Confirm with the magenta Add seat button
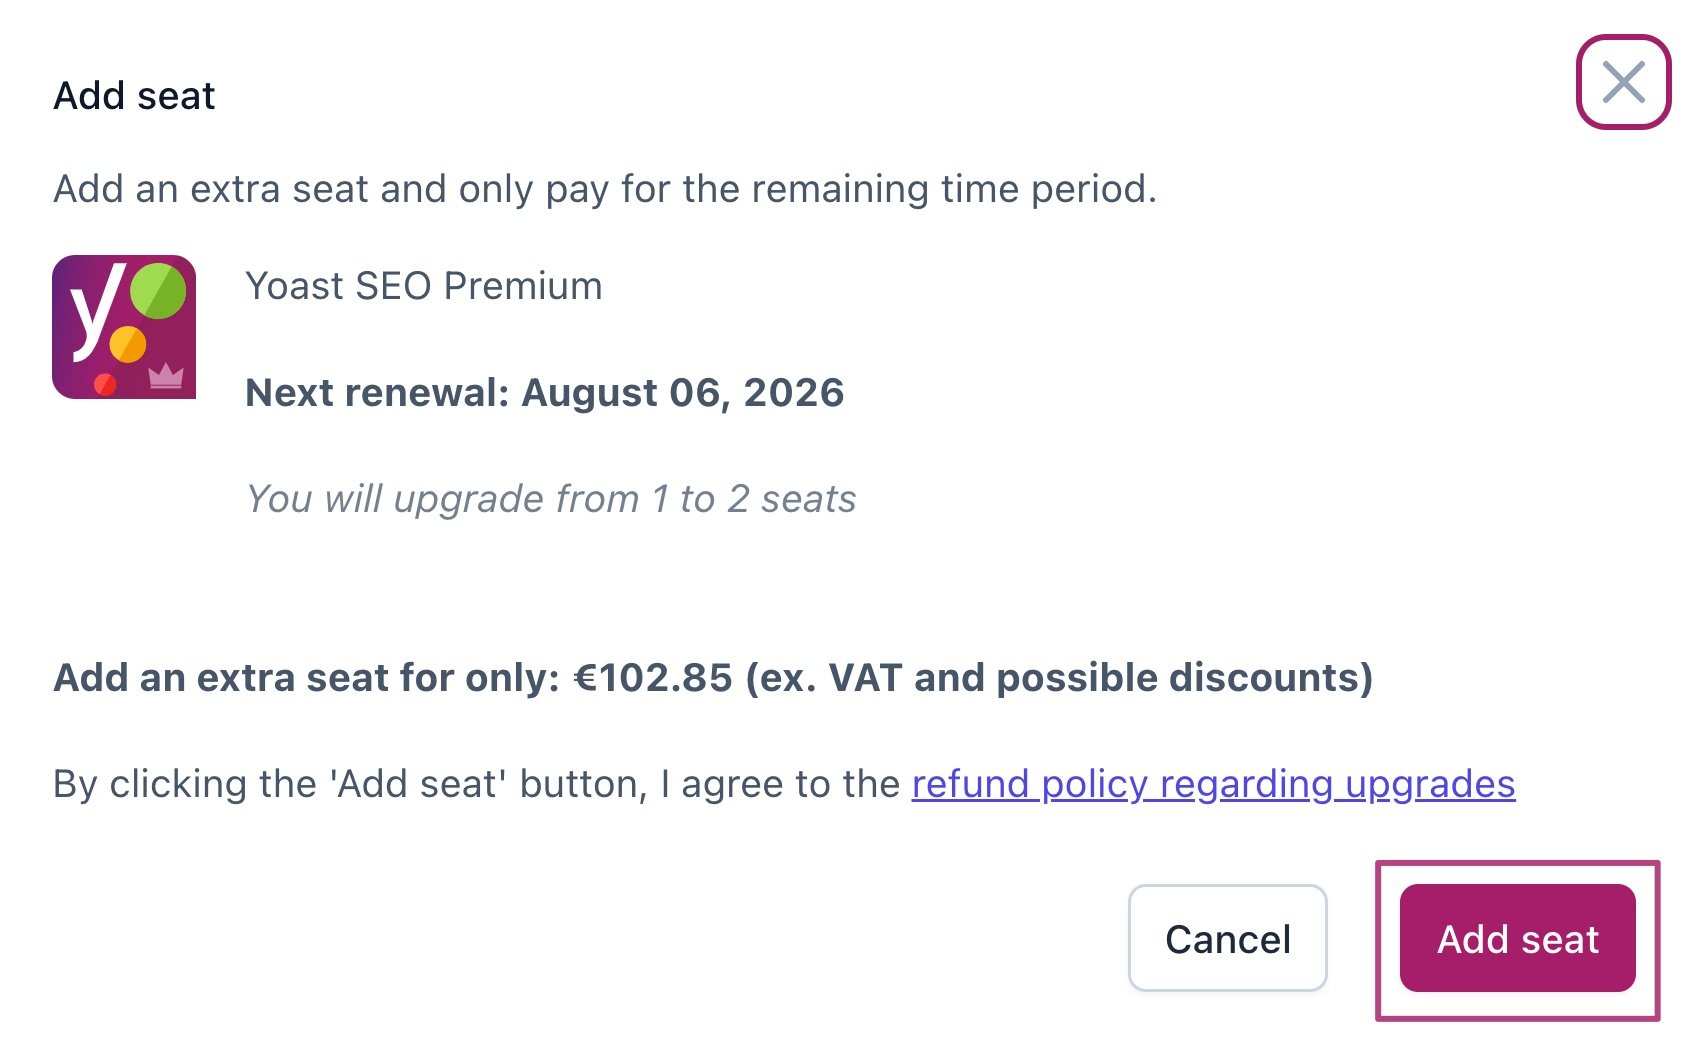Viewport: 1688px width, 1058px height. click(1517, 939)
